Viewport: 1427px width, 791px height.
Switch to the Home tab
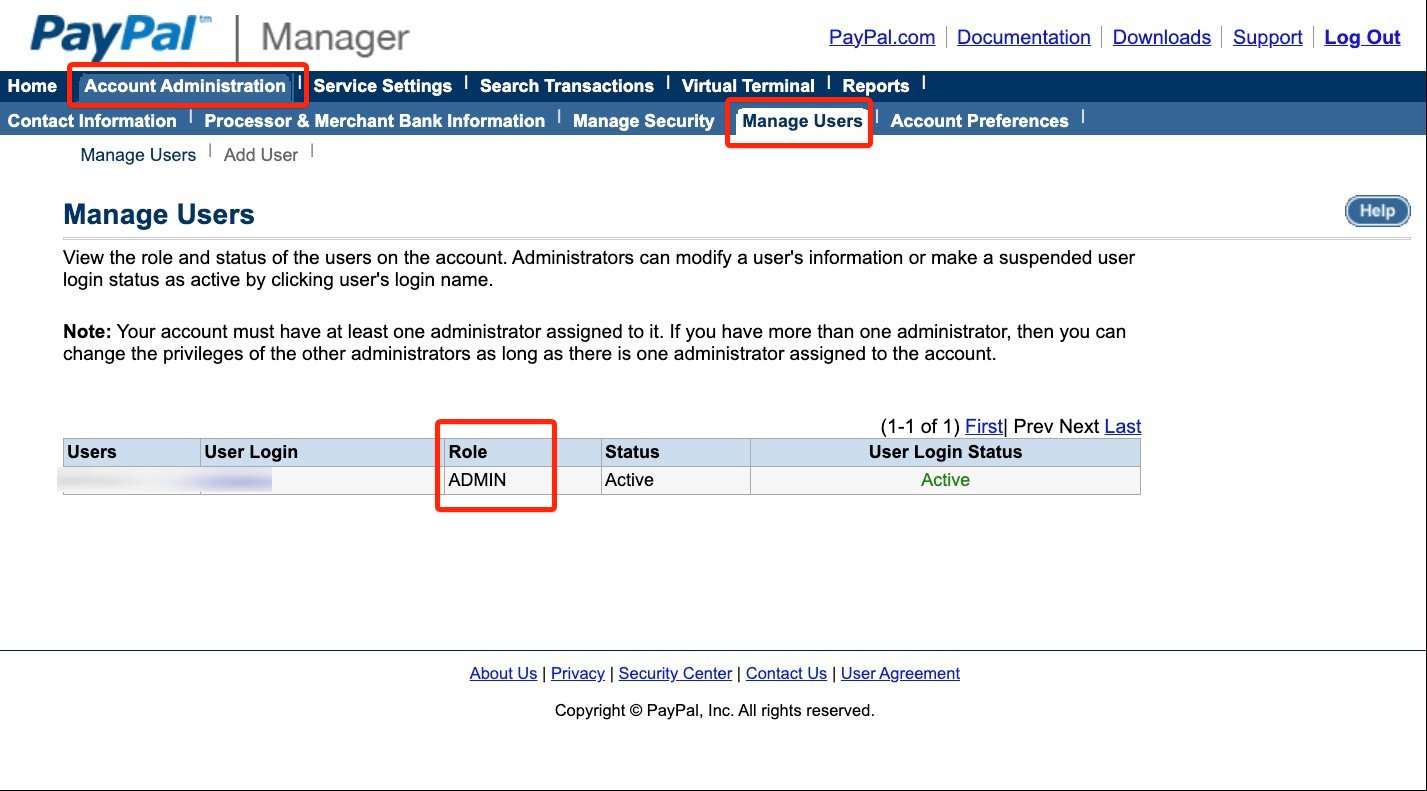(32, 86)
